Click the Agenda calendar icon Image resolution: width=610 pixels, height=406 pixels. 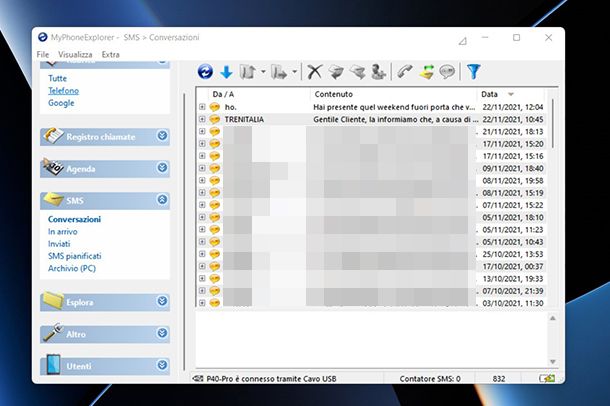[x=53, y=167]
